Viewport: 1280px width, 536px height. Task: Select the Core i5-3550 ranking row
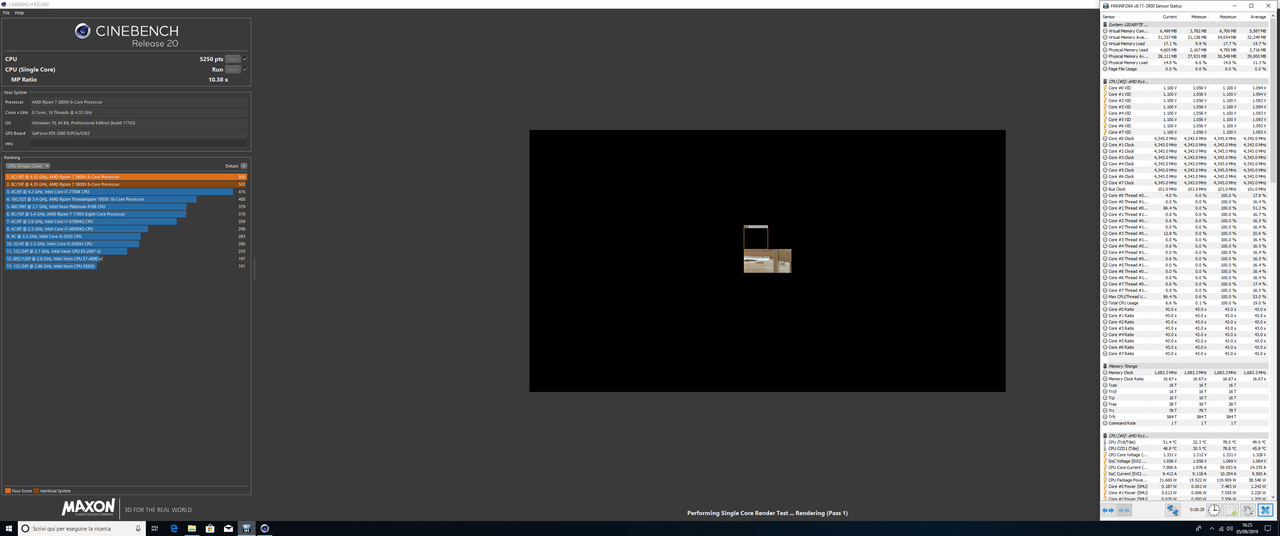pyautogui.click(x=126, y=236)
